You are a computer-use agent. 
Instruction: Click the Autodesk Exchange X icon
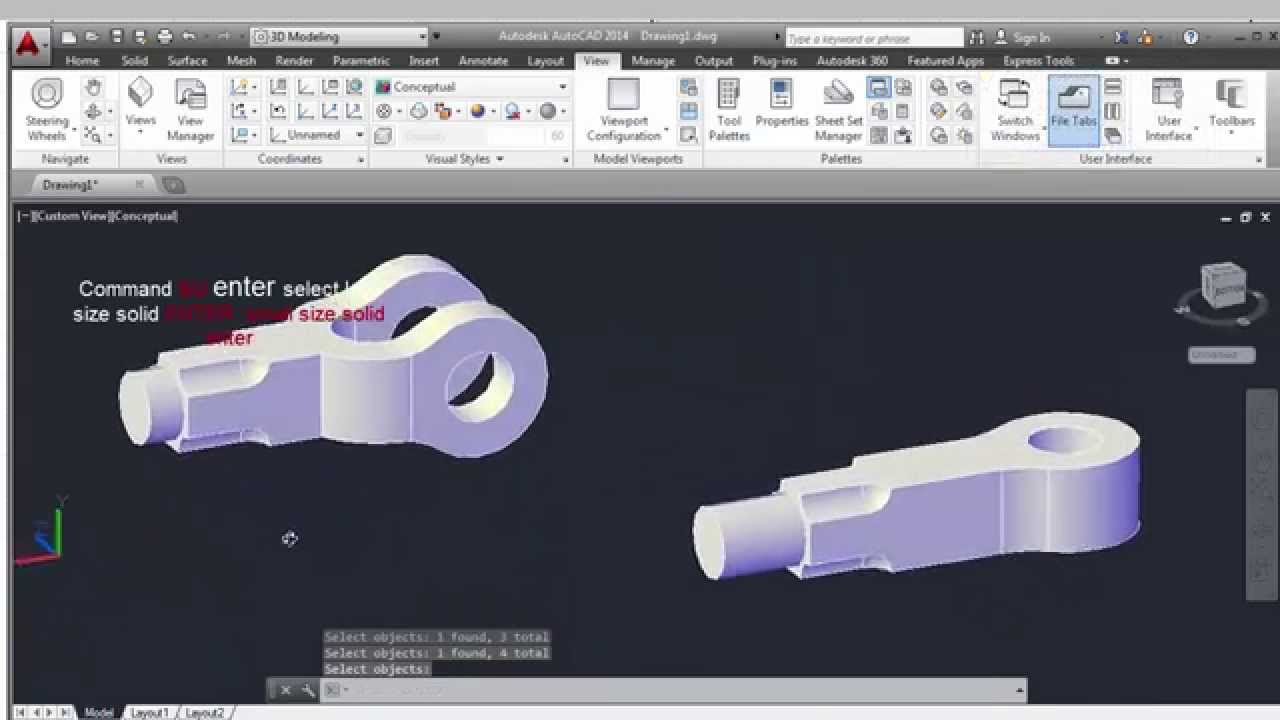[x=1121, y=37]
